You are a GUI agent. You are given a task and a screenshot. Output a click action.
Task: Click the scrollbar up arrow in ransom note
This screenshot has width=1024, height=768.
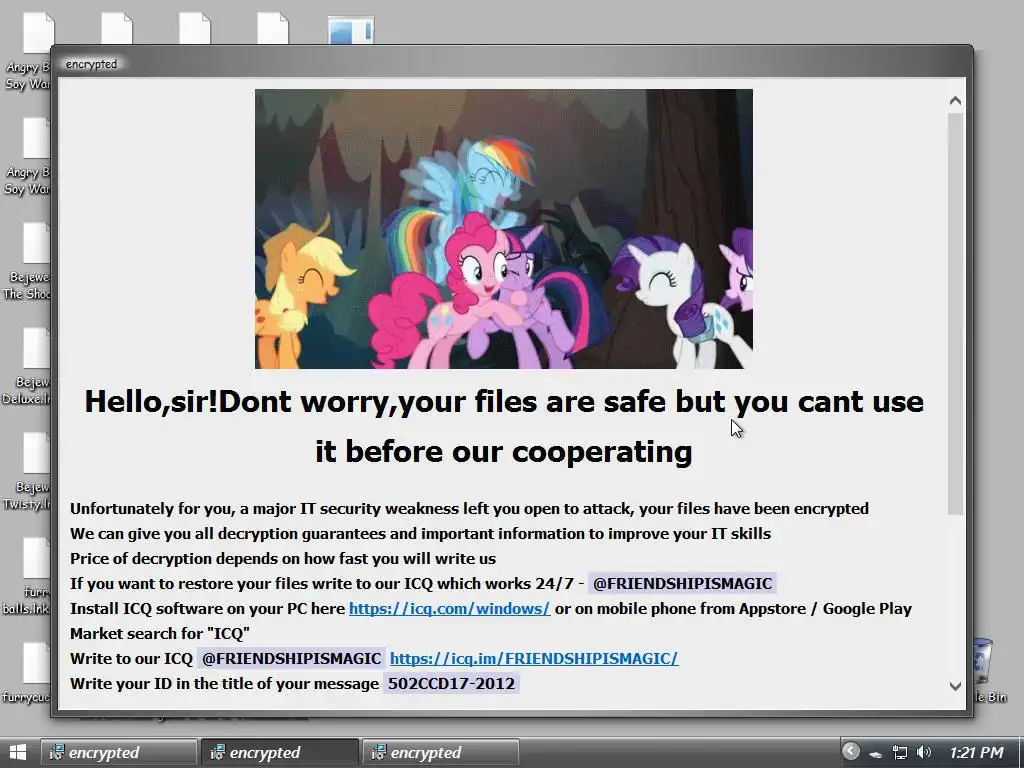pos(955,101)
